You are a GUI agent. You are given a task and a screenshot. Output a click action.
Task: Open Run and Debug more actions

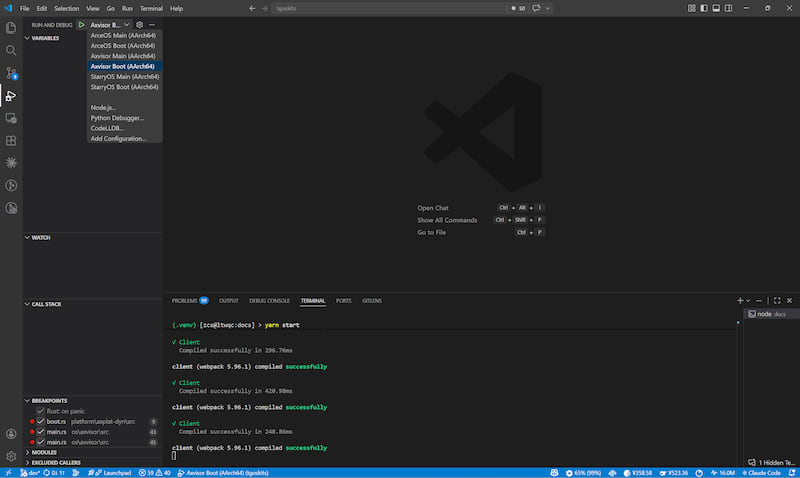point(152,24)
